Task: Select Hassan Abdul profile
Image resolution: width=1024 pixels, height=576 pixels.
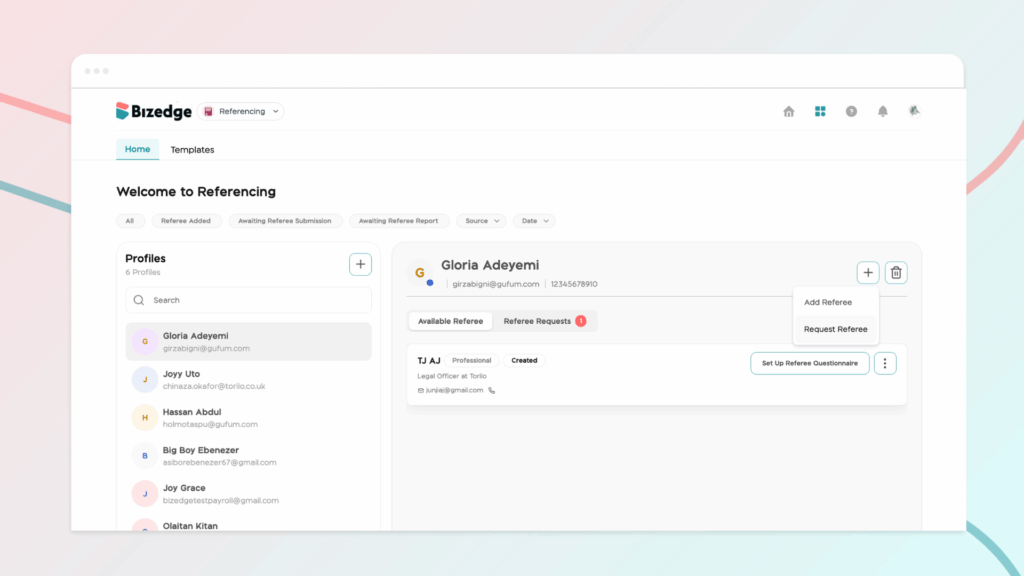Action: [248, 417]
